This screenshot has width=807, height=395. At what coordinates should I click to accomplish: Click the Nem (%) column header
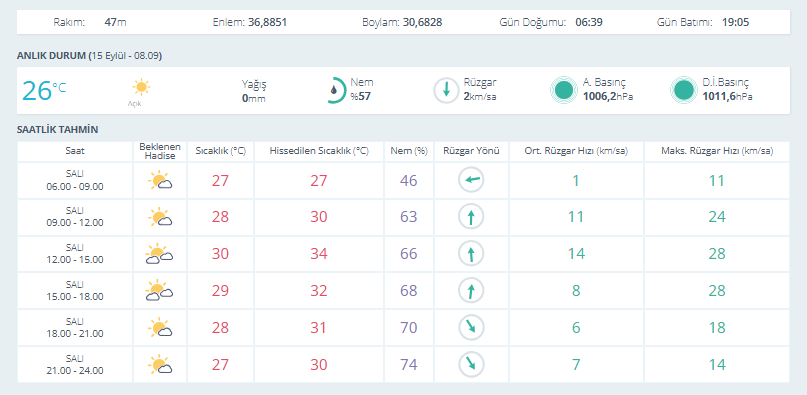409,151
